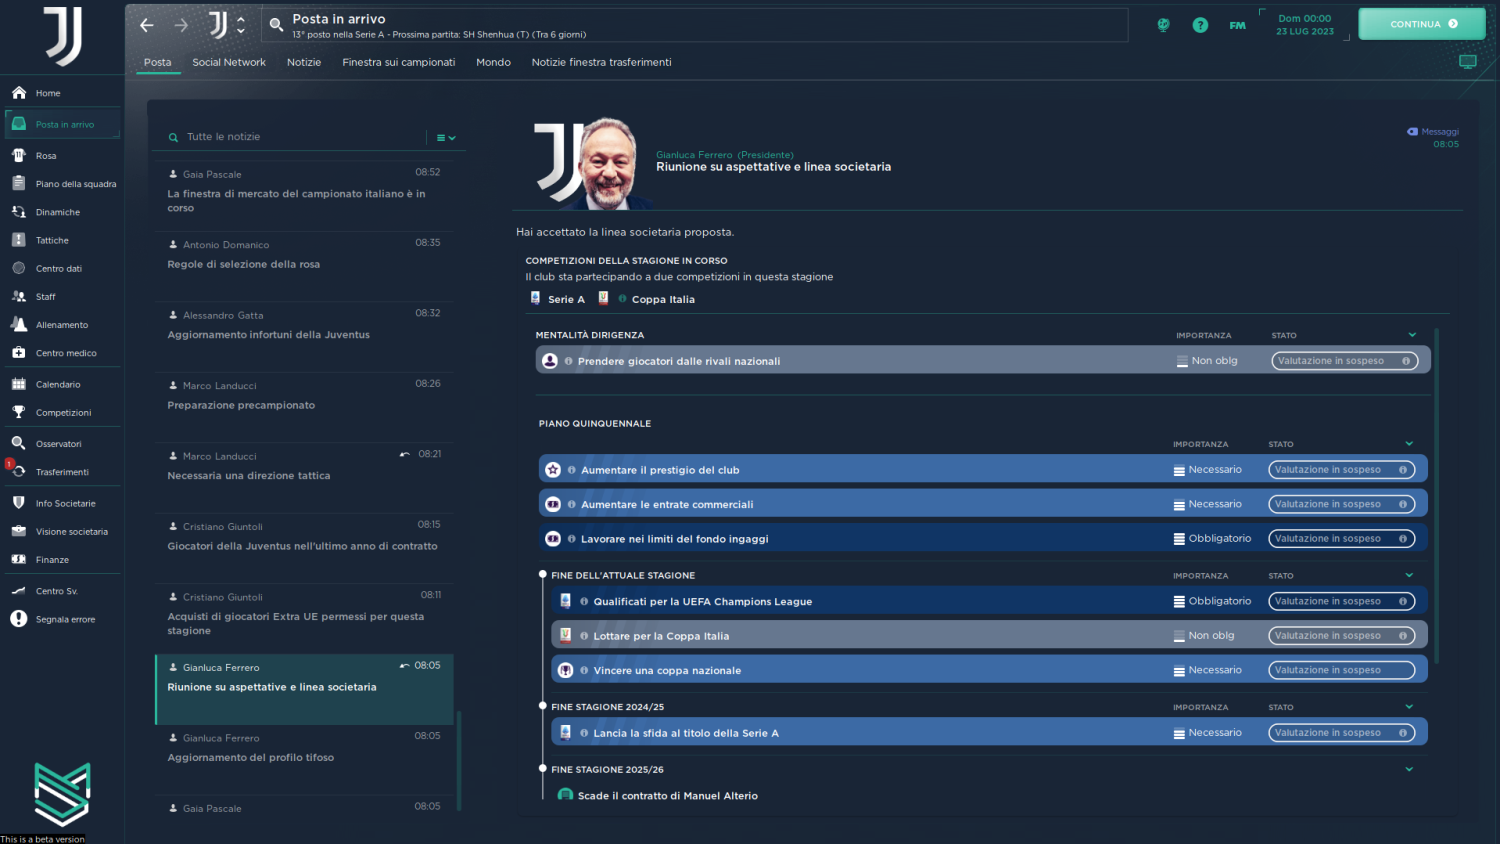
Task: Collapse the Fine stagione 2025/26 chevron
Action: pos(1409,769)
